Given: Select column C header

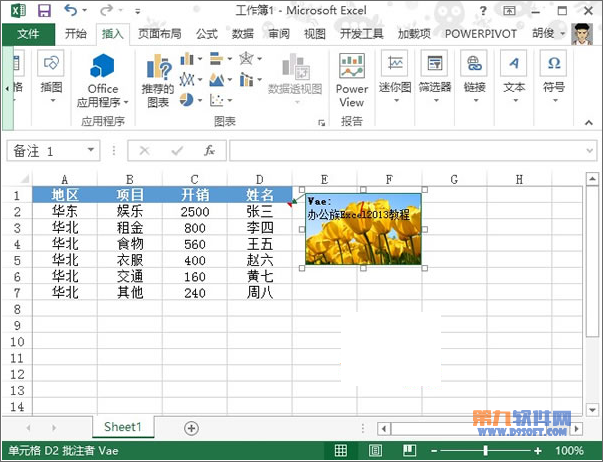Looking at the screenshot, I should point(195,180).
